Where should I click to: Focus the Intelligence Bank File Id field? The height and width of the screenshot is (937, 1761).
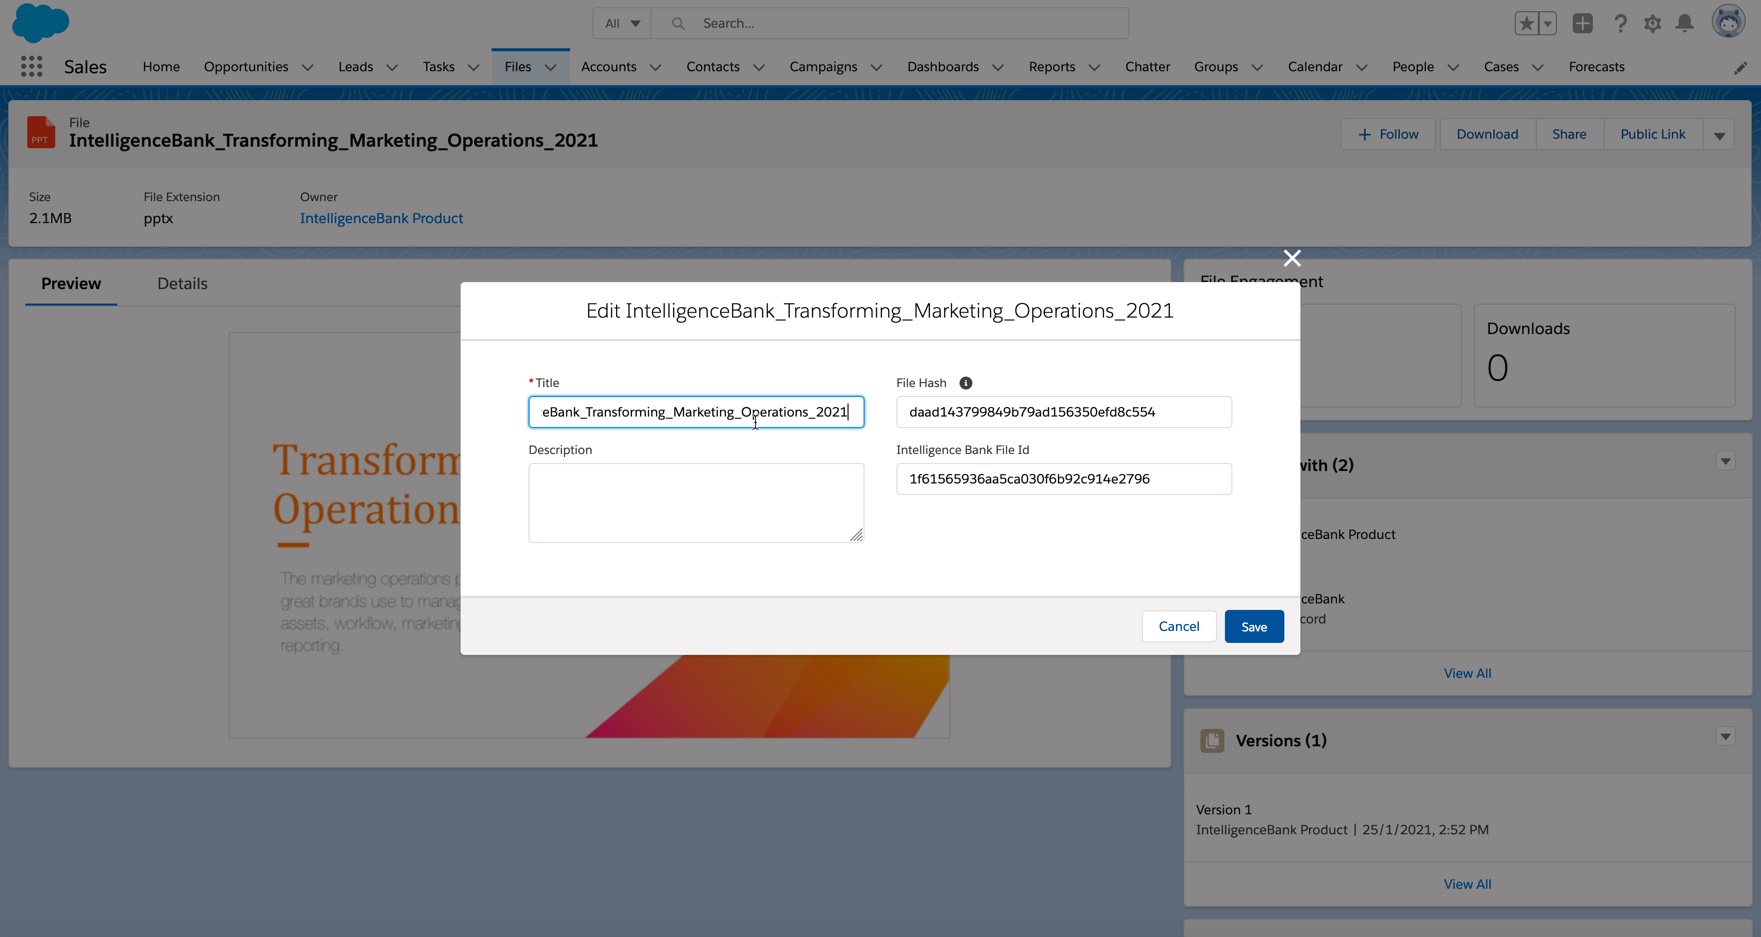(x=1063, y=479)
